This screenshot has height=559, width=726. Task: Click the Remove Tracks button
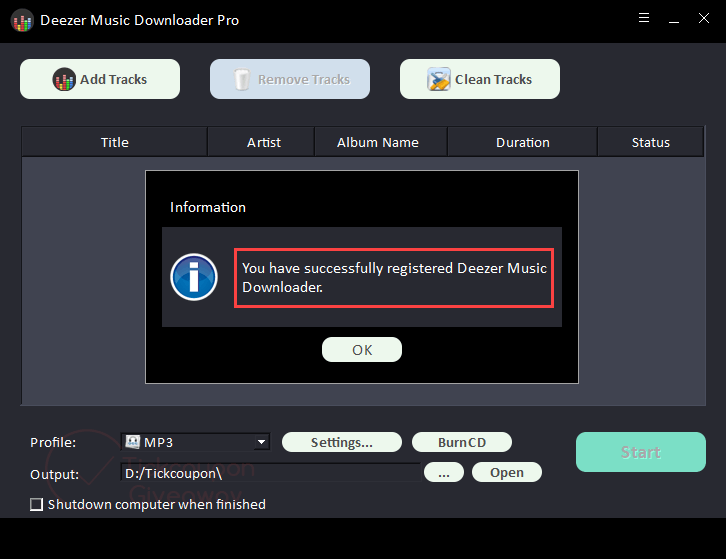click(x=290, y=79)
